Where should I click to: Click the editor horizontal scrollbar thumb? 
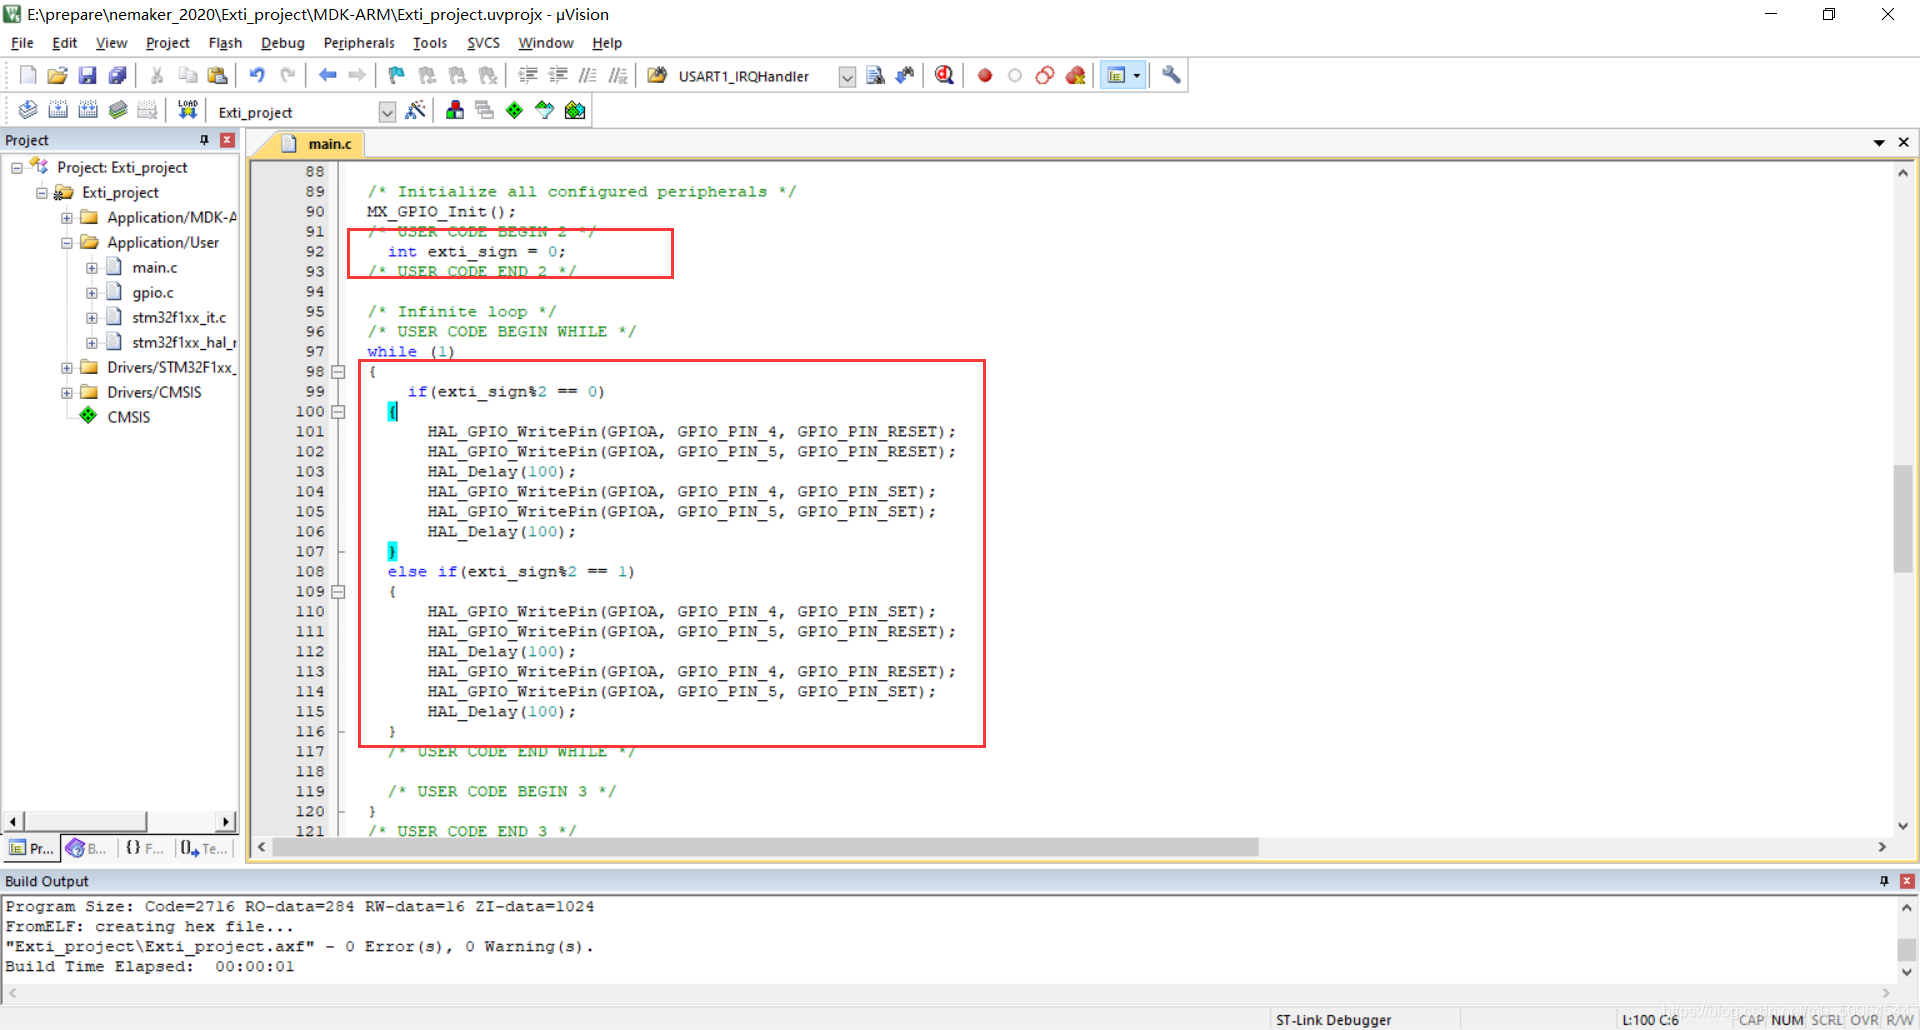pos(765,847)
